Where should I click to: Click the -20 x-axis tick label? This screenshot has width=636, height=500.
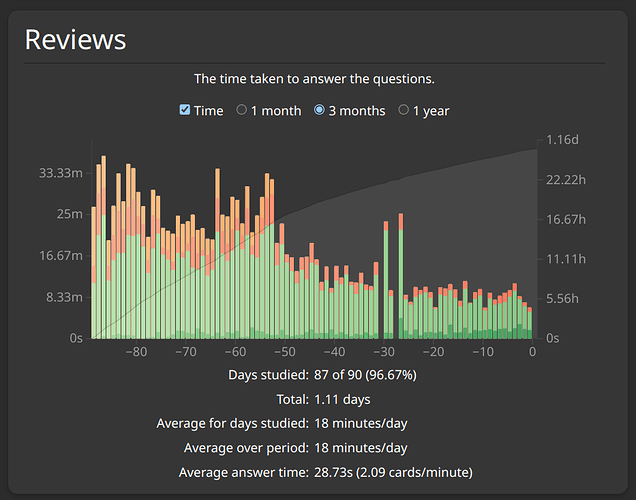tap(433, 352)
